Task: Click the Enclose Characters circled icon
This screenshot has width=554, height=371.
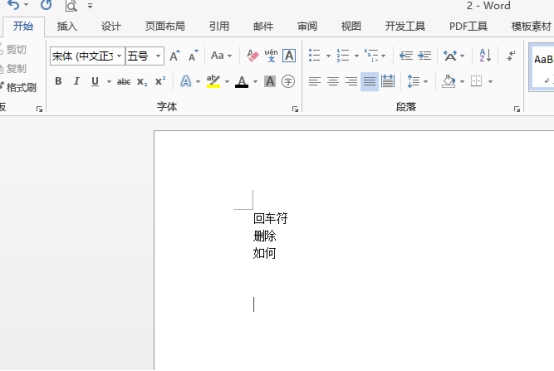Action: pyautogui.click(x=288, y=82)
